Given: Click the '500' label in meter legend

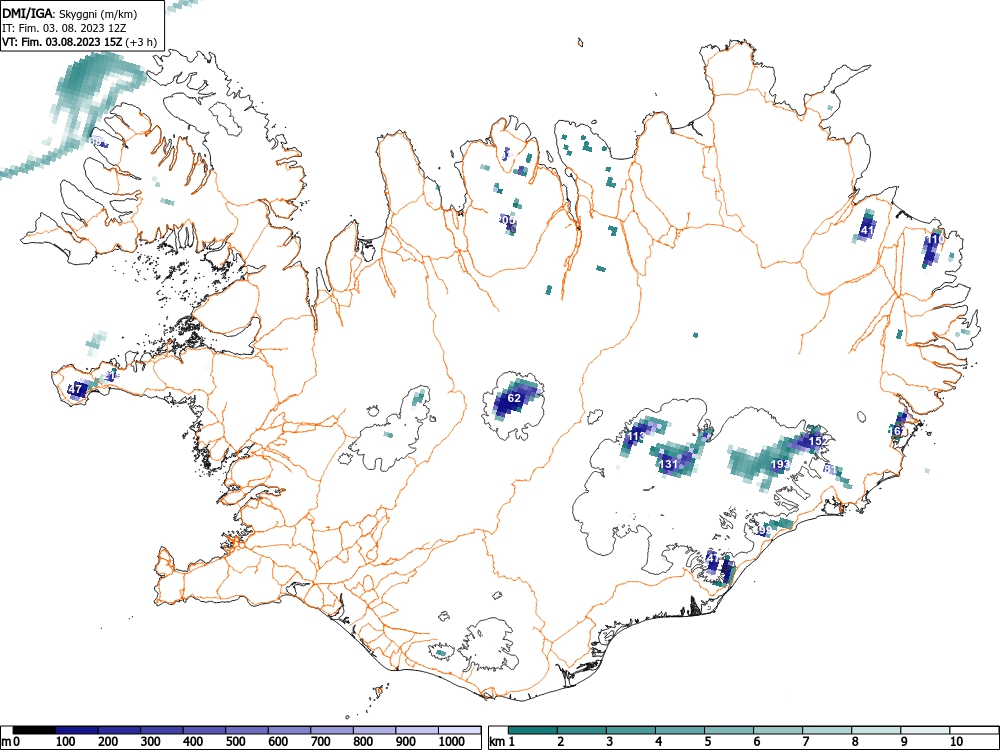Looking at the screenshot, I should pos(236,742).
